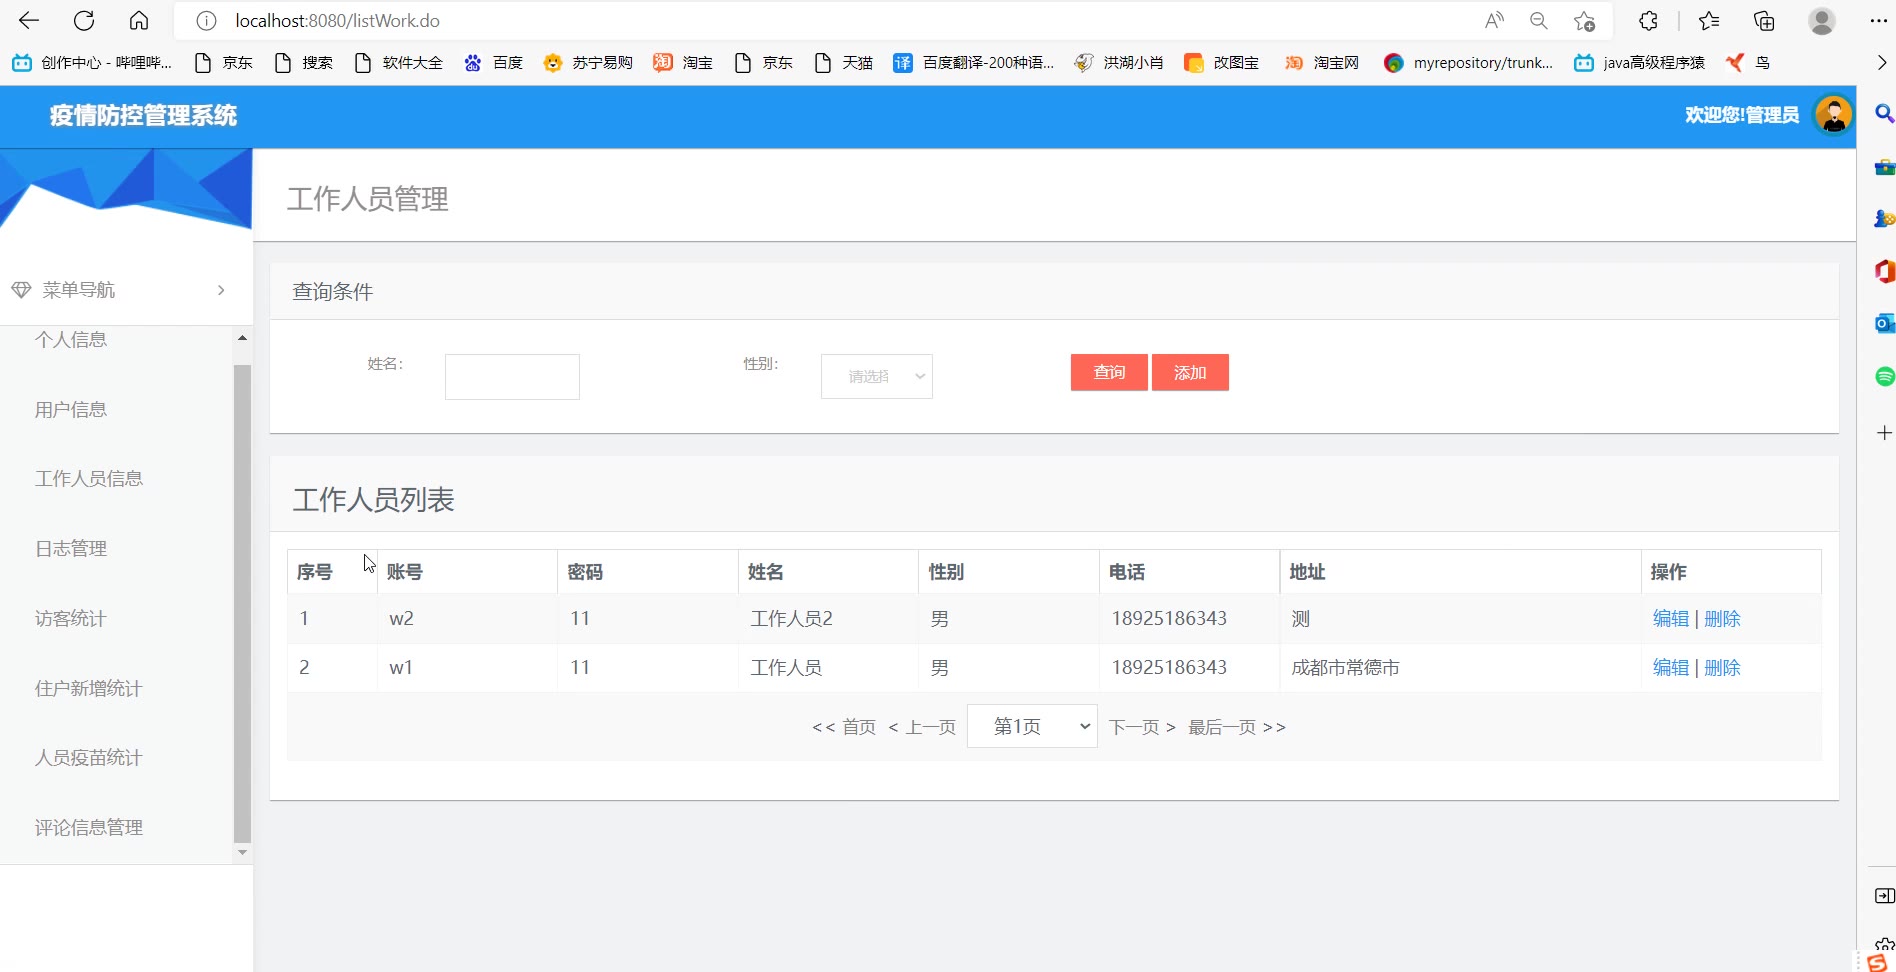Add a site with the sidebar plus
Viewport: 1896px width, 972px height.
tap(1884, 432)
